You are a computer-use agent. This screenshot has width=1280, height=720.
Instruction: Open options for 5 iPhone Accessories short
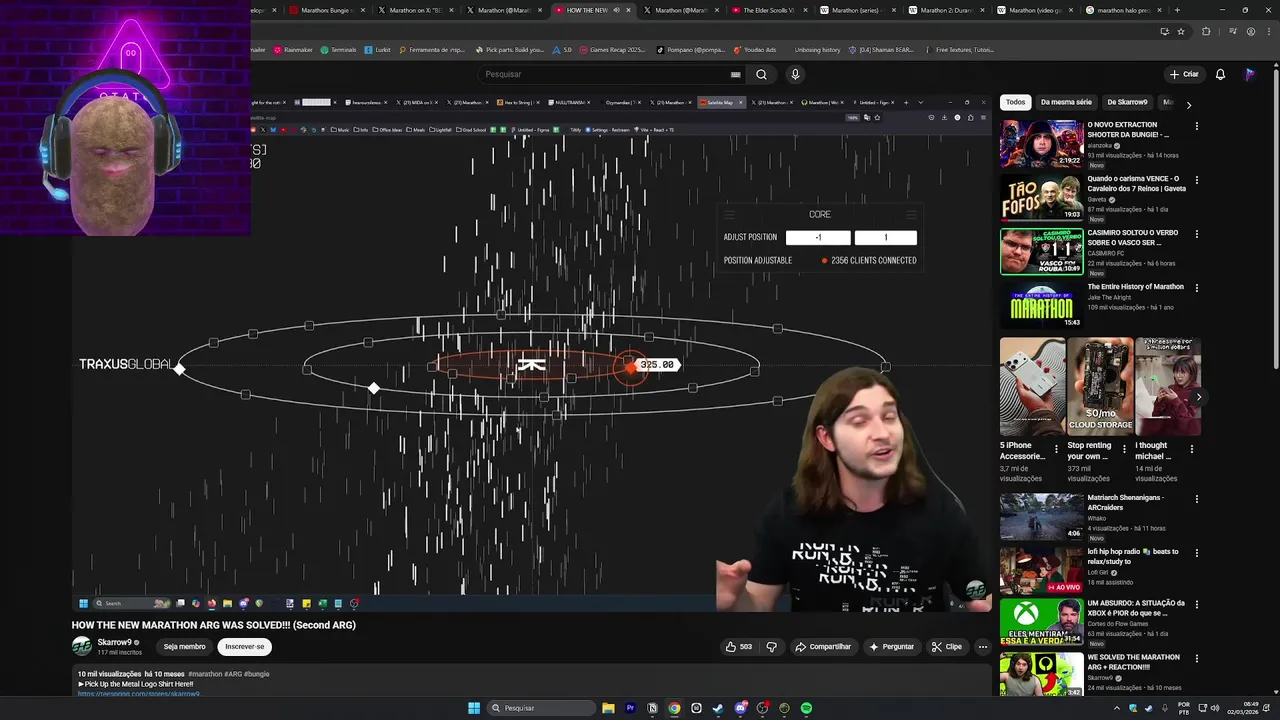click(1056, 449)
